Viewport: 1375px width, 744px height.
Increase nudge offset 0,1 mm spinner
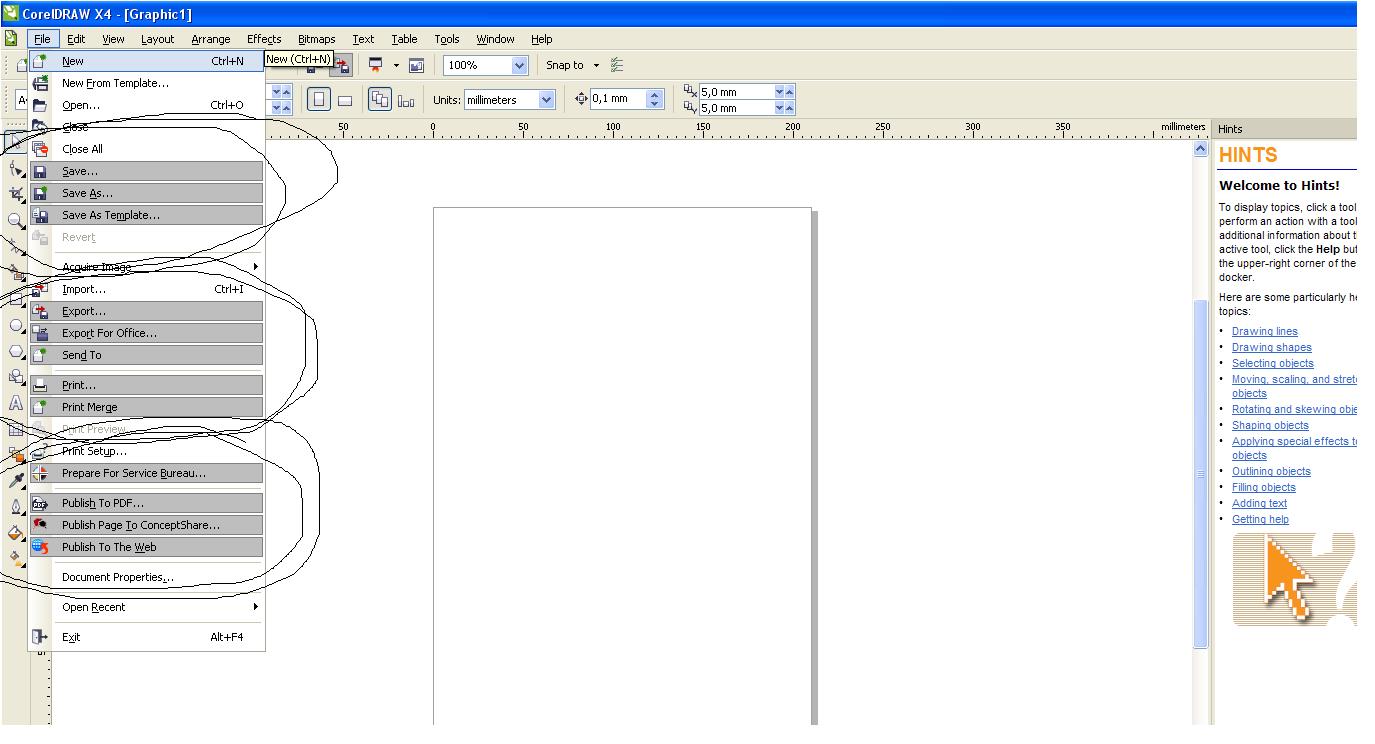655,95
